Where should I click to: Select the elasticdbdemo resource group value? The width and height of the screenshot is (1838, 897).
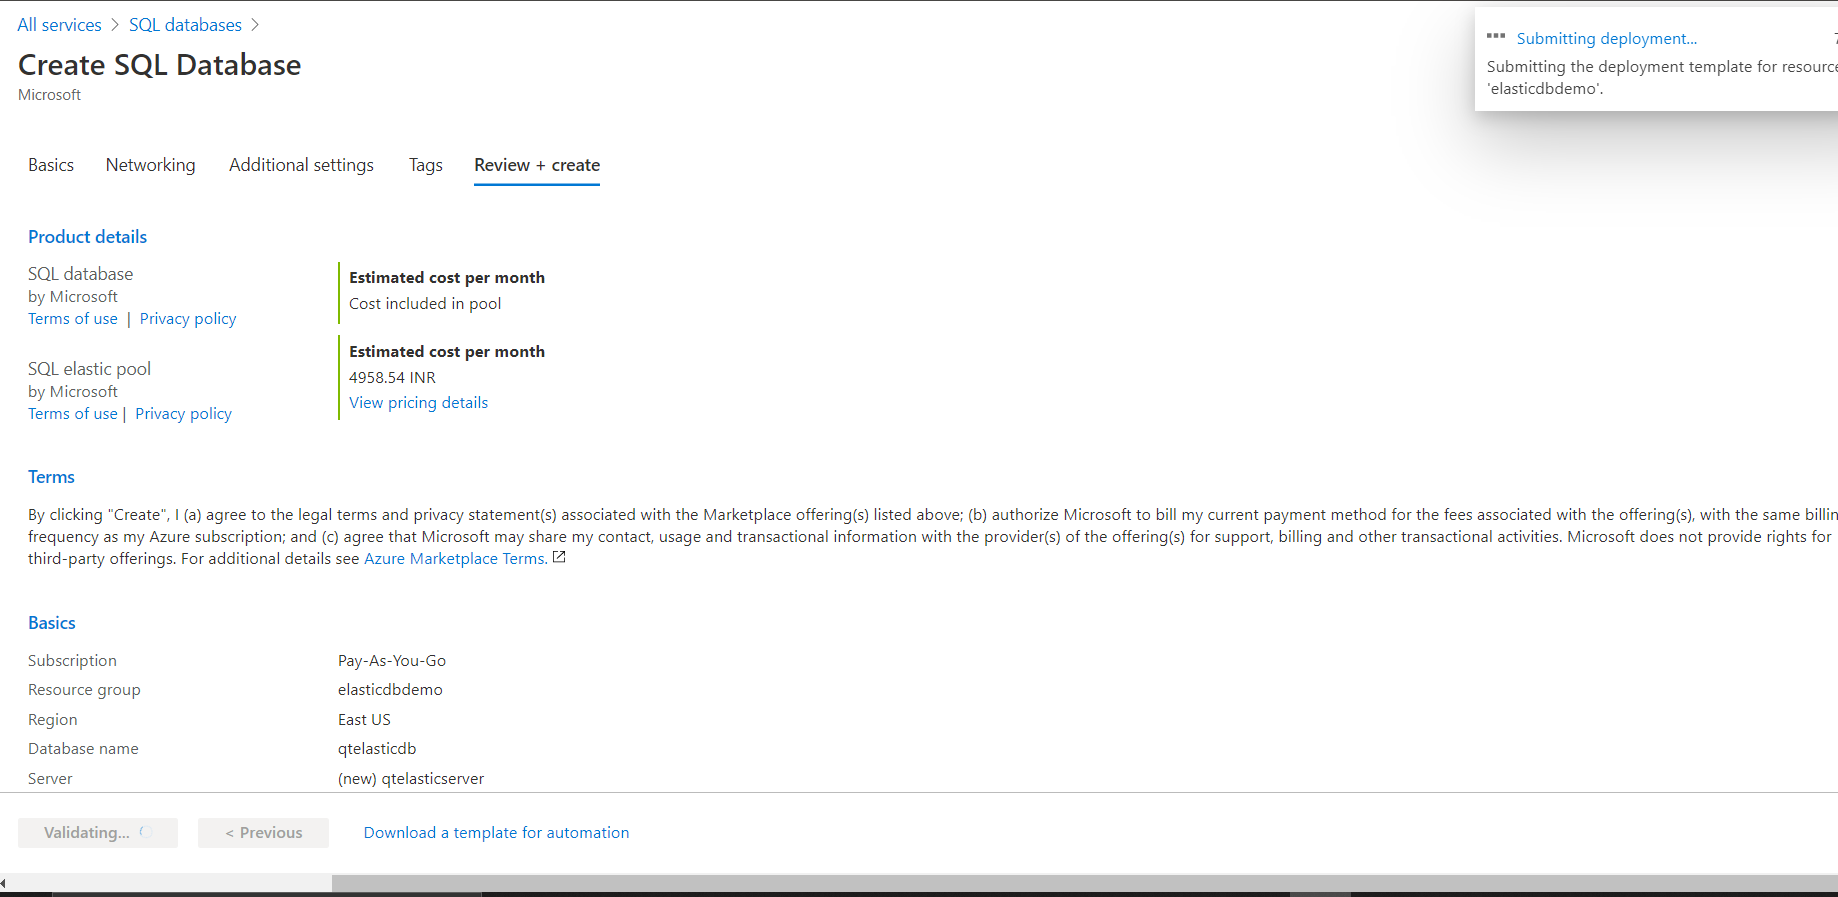(390, 690)
